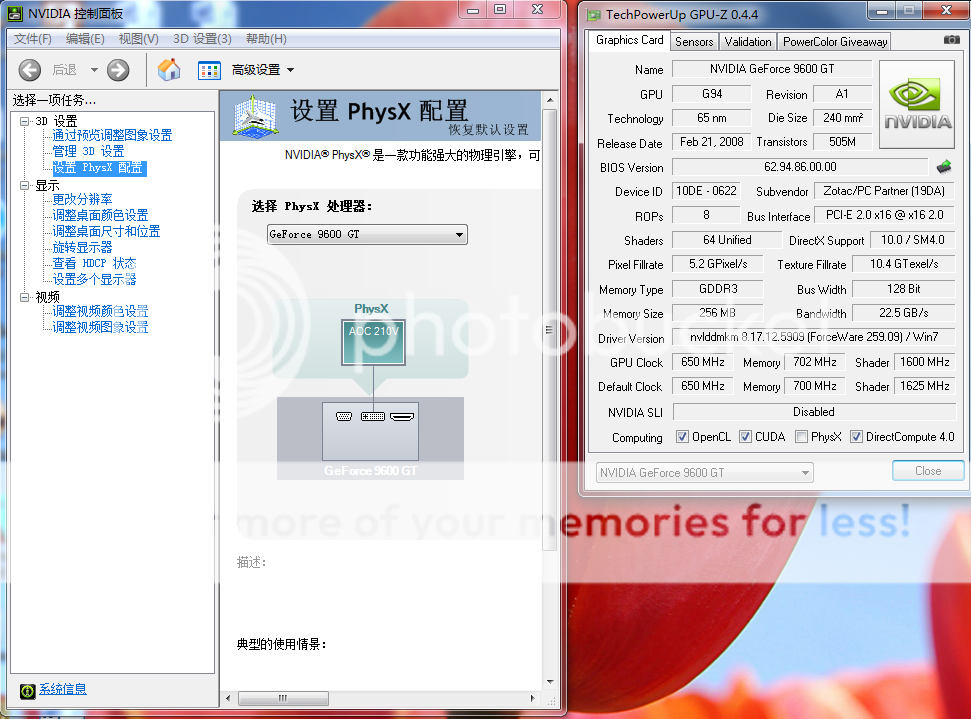
Task: Open the PhysX processor dropdown
Action: tap(367, 234)
